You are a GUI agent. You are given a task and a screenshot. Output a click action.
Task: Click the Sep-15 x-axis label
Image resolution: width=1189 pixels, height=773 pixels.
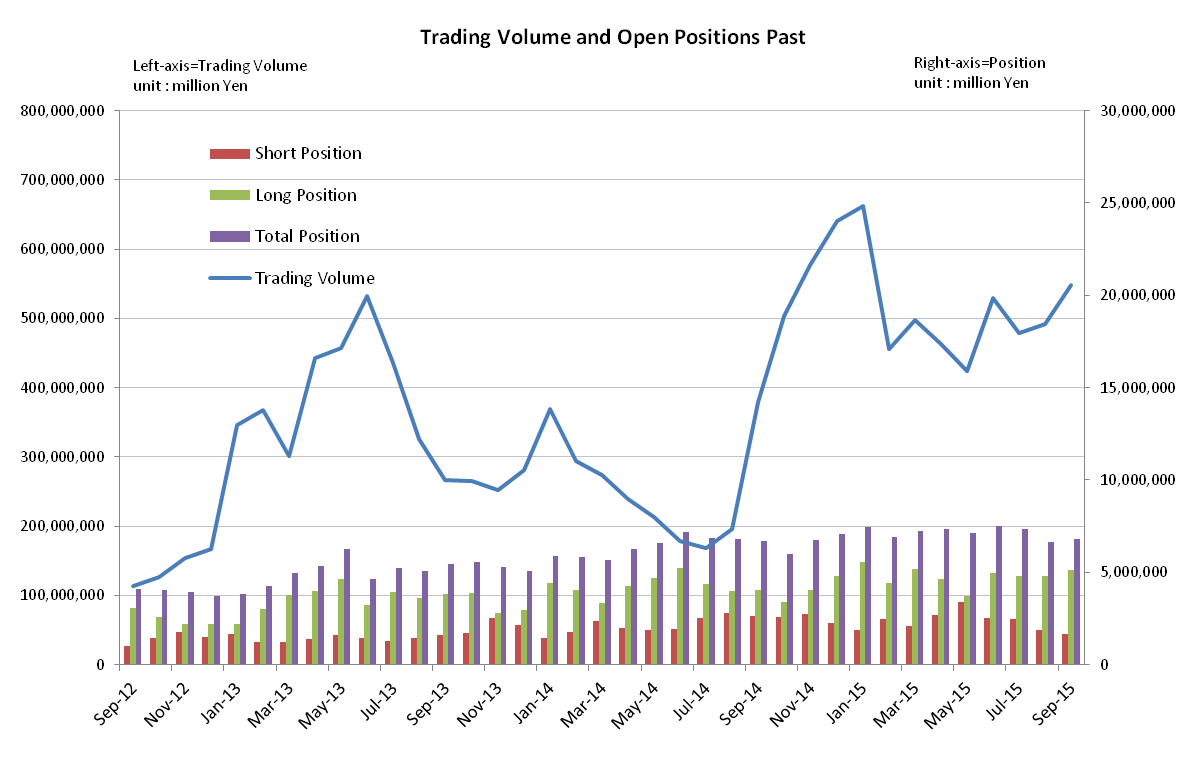point(1060,703)
